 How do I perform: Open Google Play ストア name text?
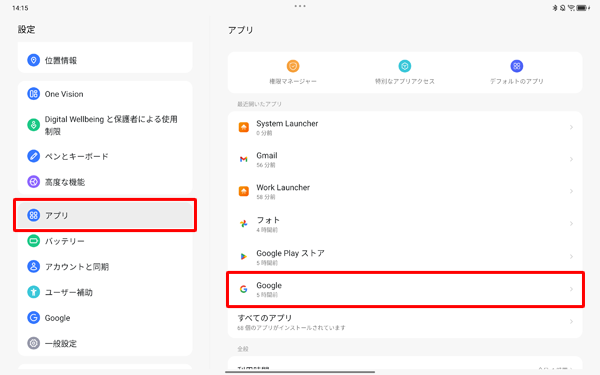290,253
